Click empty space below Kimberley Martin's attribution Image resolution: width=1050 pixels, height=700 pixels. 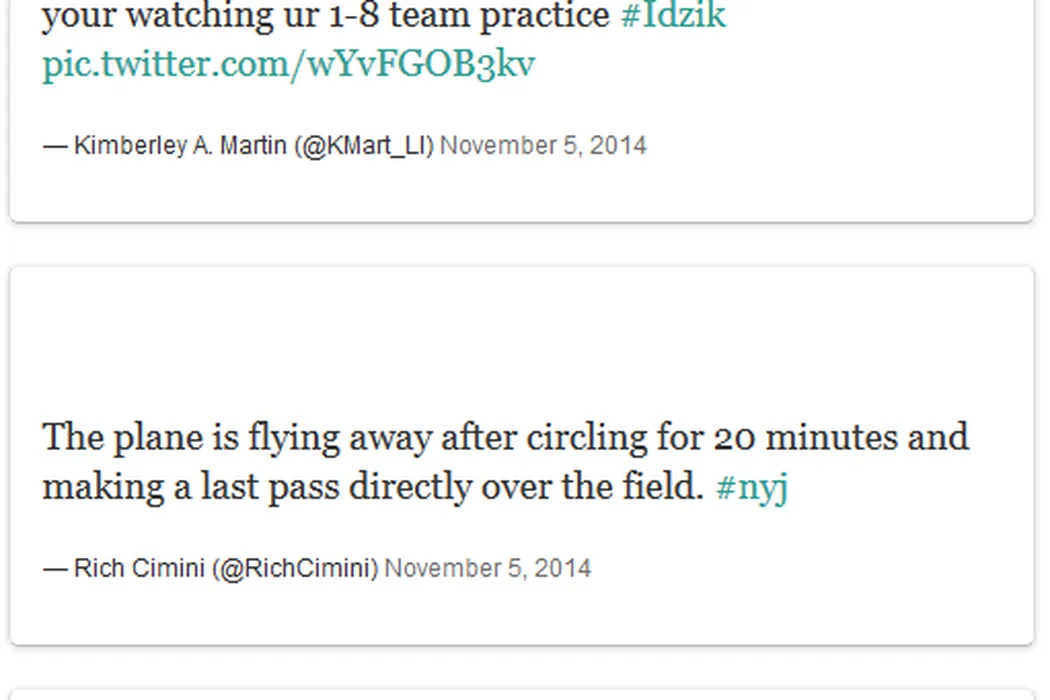point(520,192)
